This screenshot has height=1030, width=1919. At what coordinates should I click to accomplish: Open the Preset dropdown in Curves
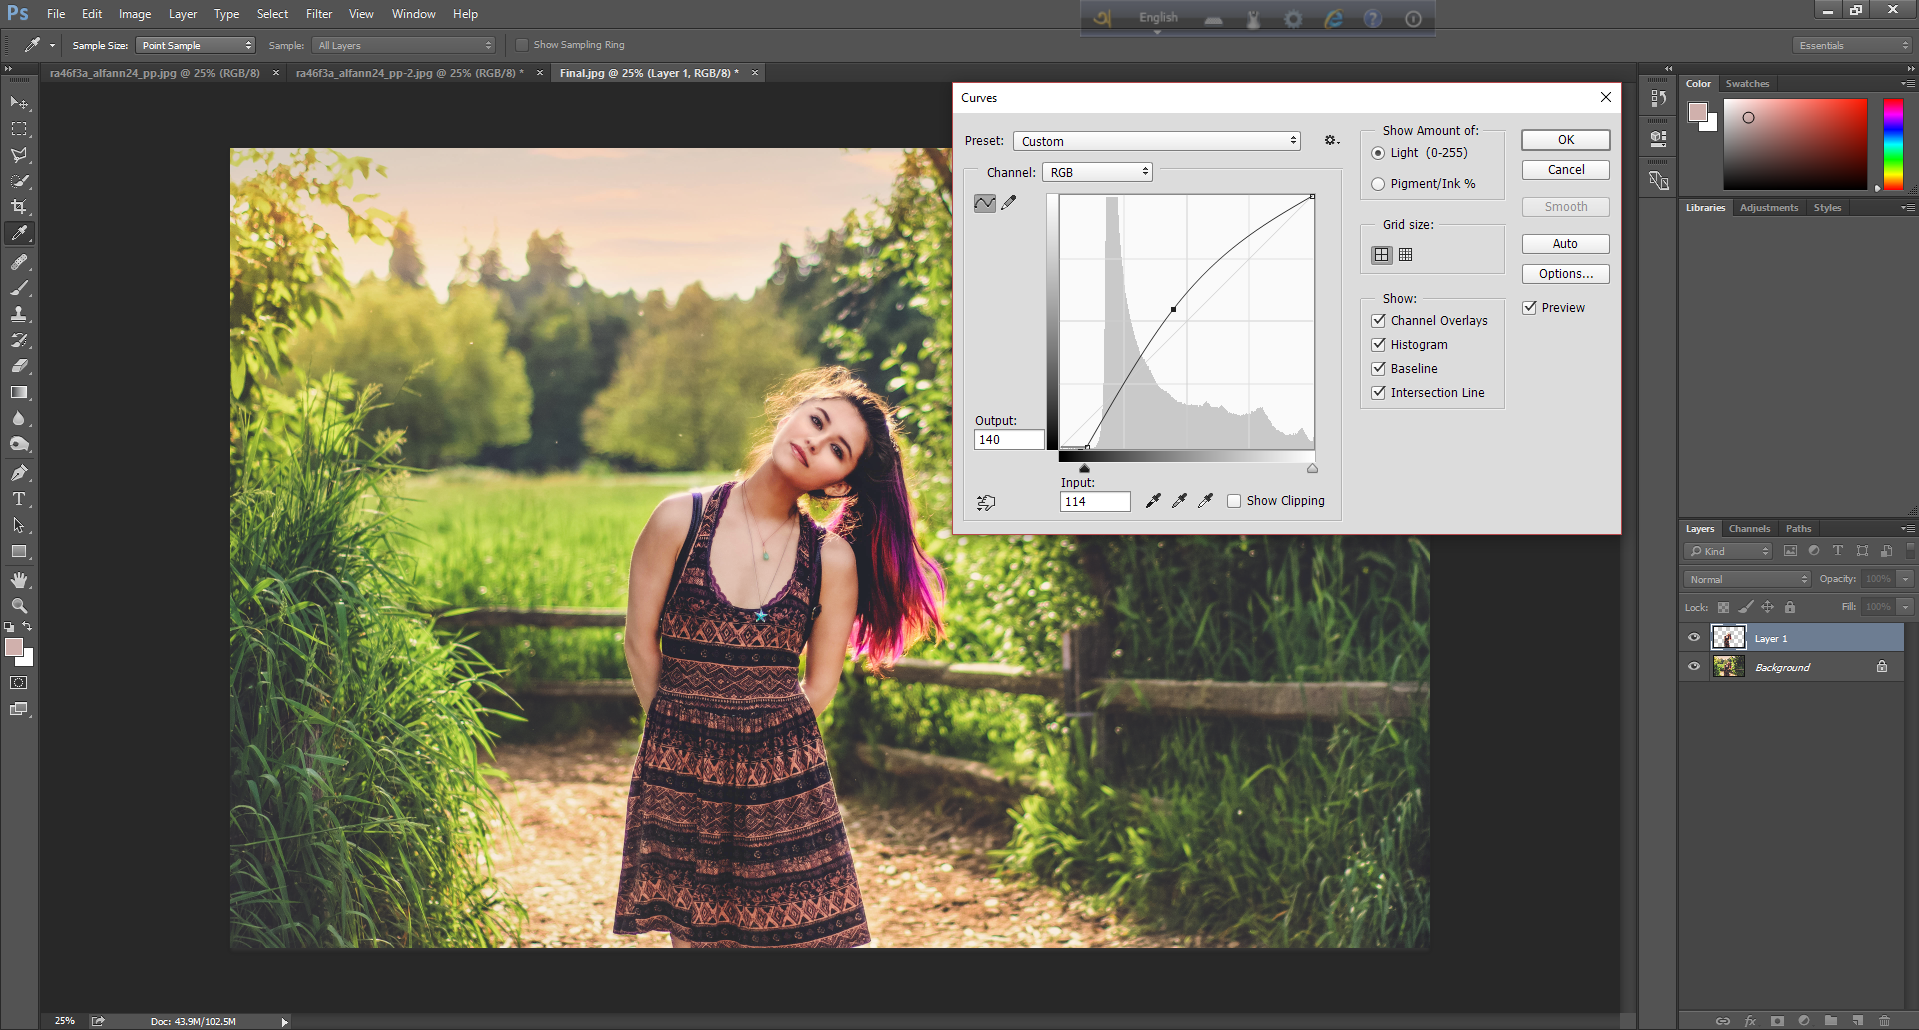(x=1157, y=141)
